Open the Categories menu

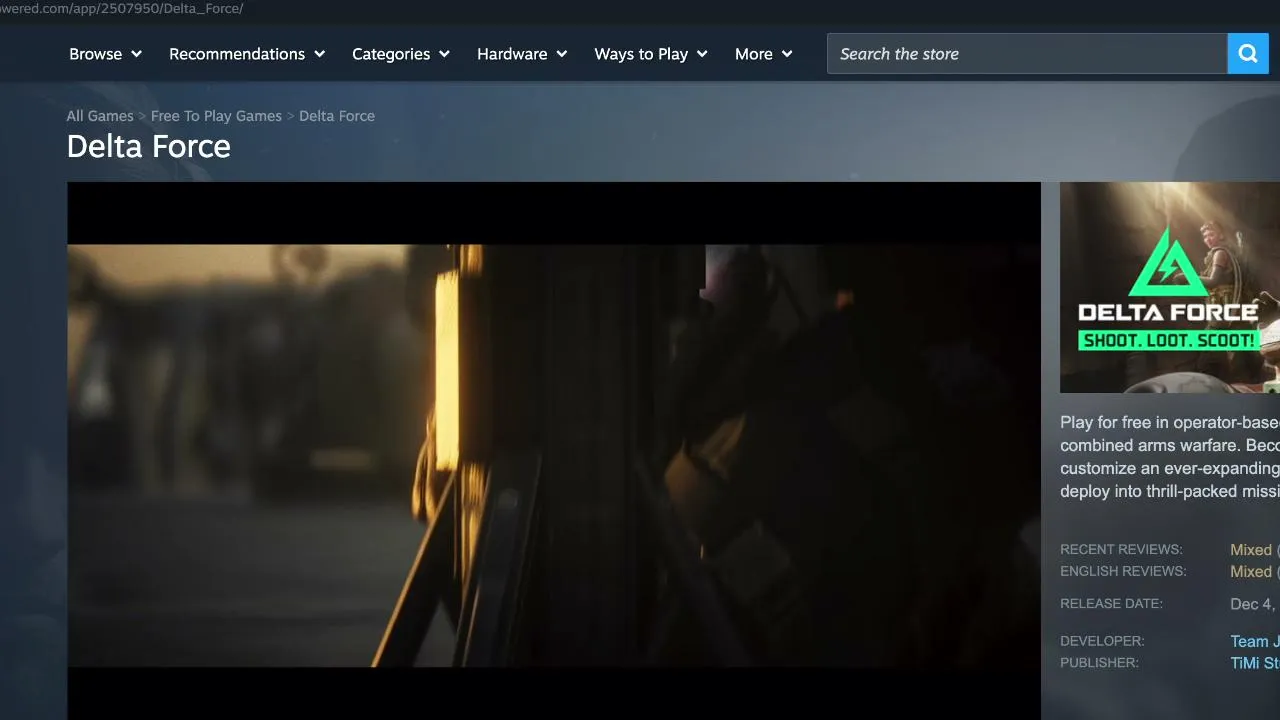[401, 54]
